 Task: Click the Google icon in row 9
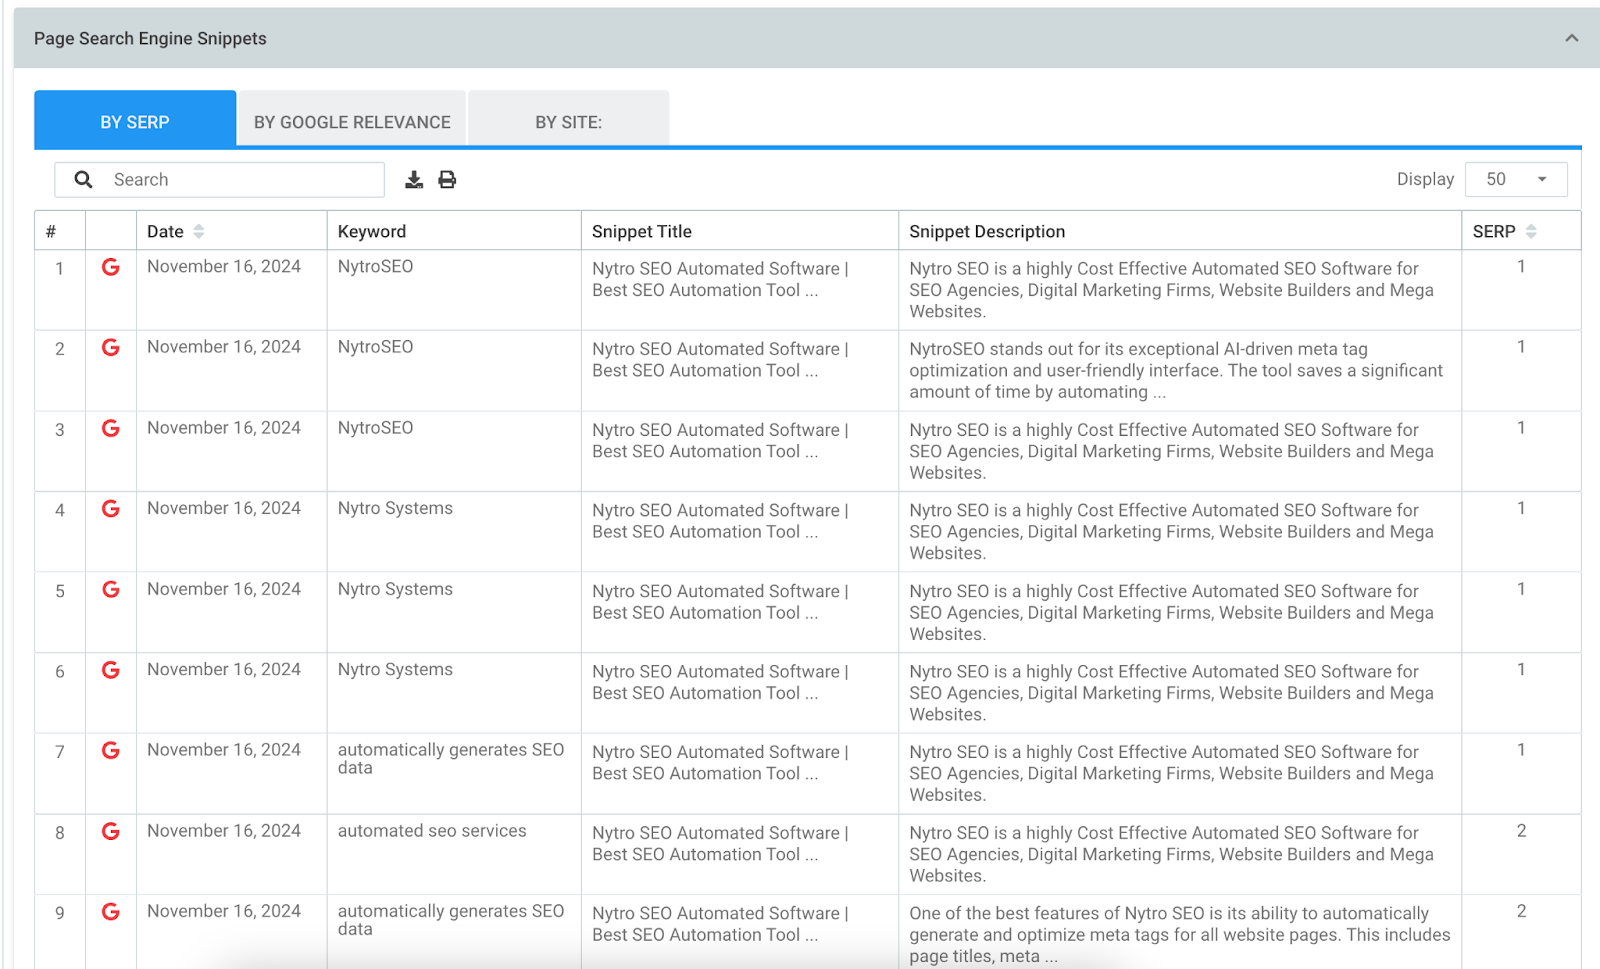111,911
